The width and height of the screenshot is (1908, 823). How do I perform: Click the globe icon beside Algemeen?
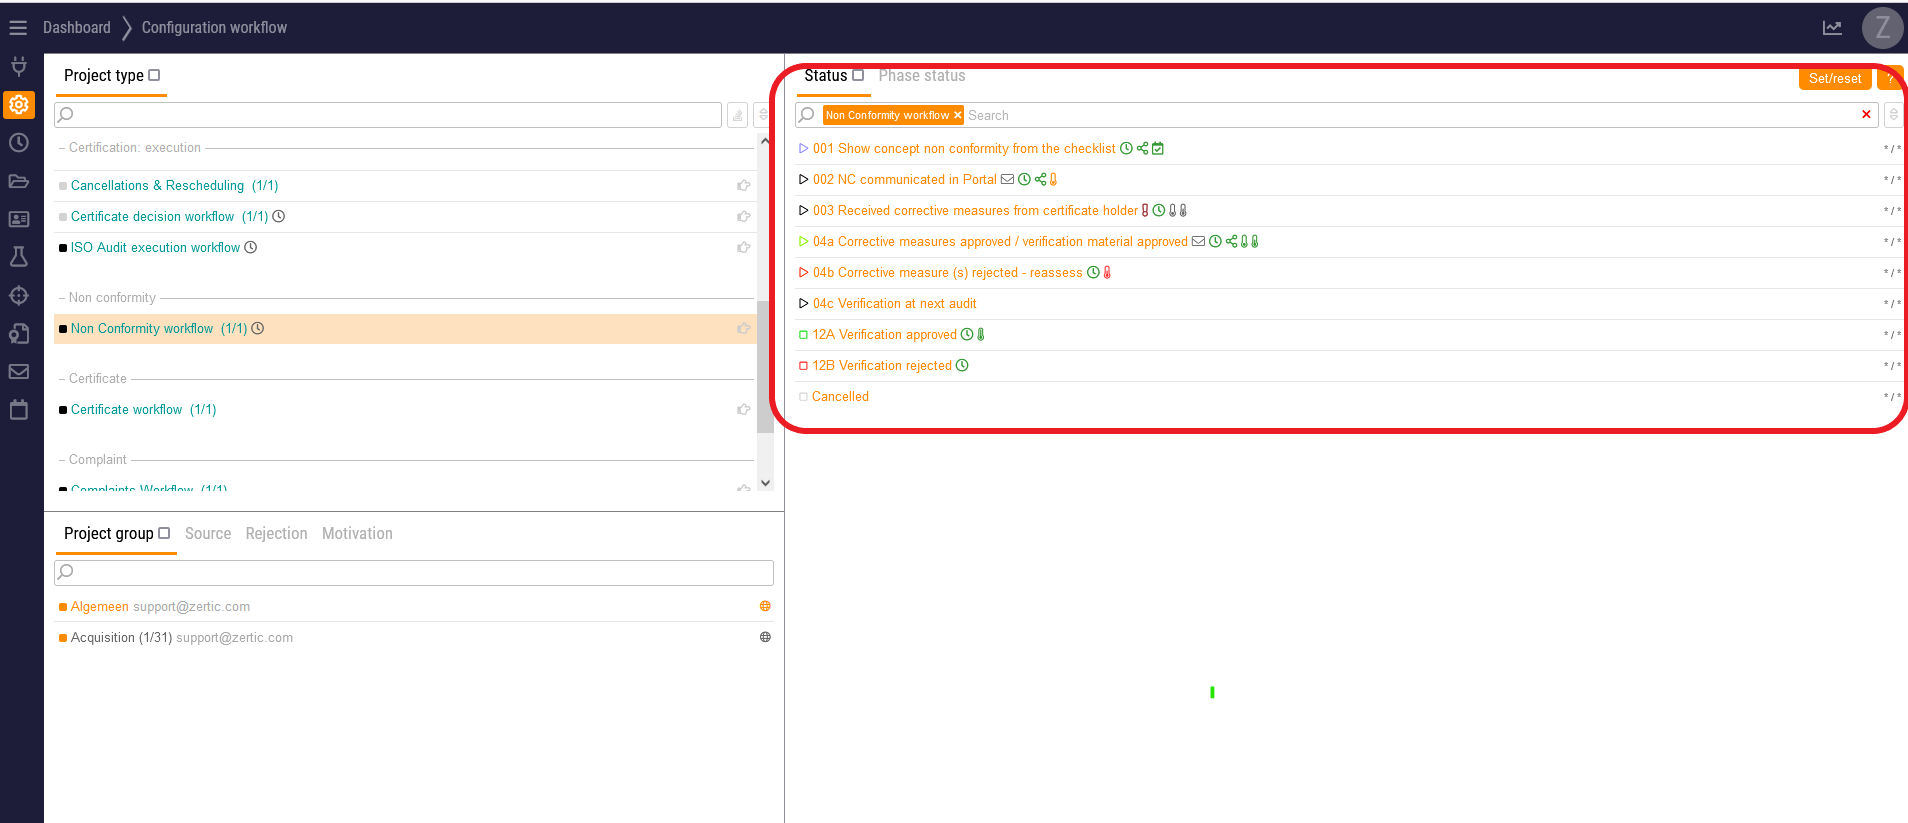point(765,606)
